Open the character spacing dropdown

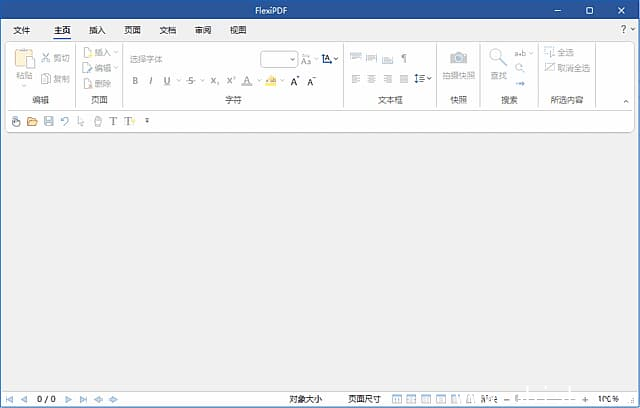(330, 59)
